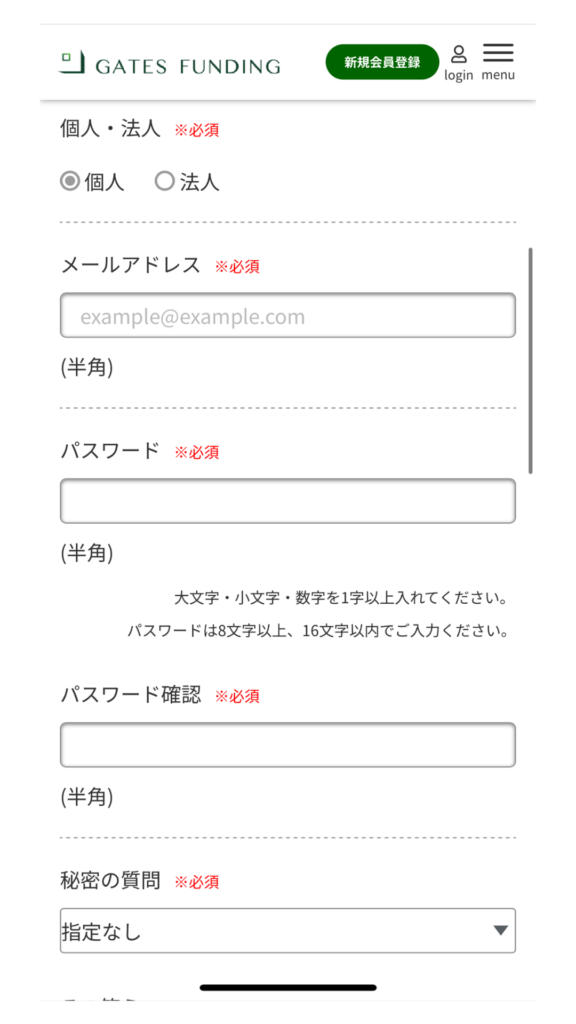
Task: Focus the メールアドレス input field
Action: (x=288, y=315)
